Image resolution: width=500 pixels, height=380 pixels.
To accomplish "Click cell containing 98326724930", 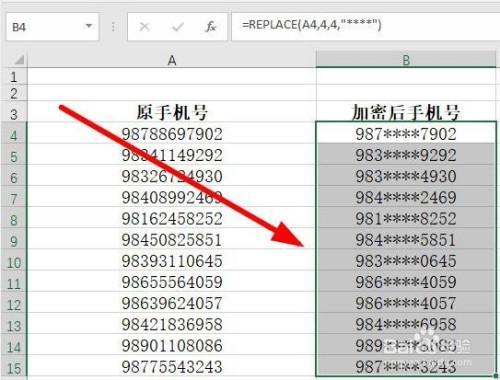I will pyautogui.click(x=172, y=176).
